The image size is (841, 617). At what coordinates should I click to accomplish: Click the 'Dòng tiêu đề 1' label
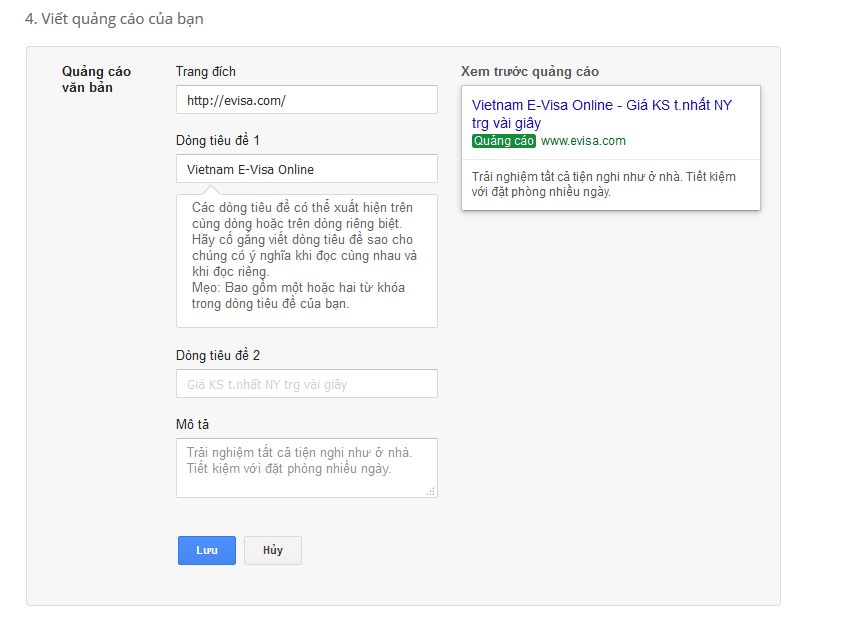click(218, 141)
